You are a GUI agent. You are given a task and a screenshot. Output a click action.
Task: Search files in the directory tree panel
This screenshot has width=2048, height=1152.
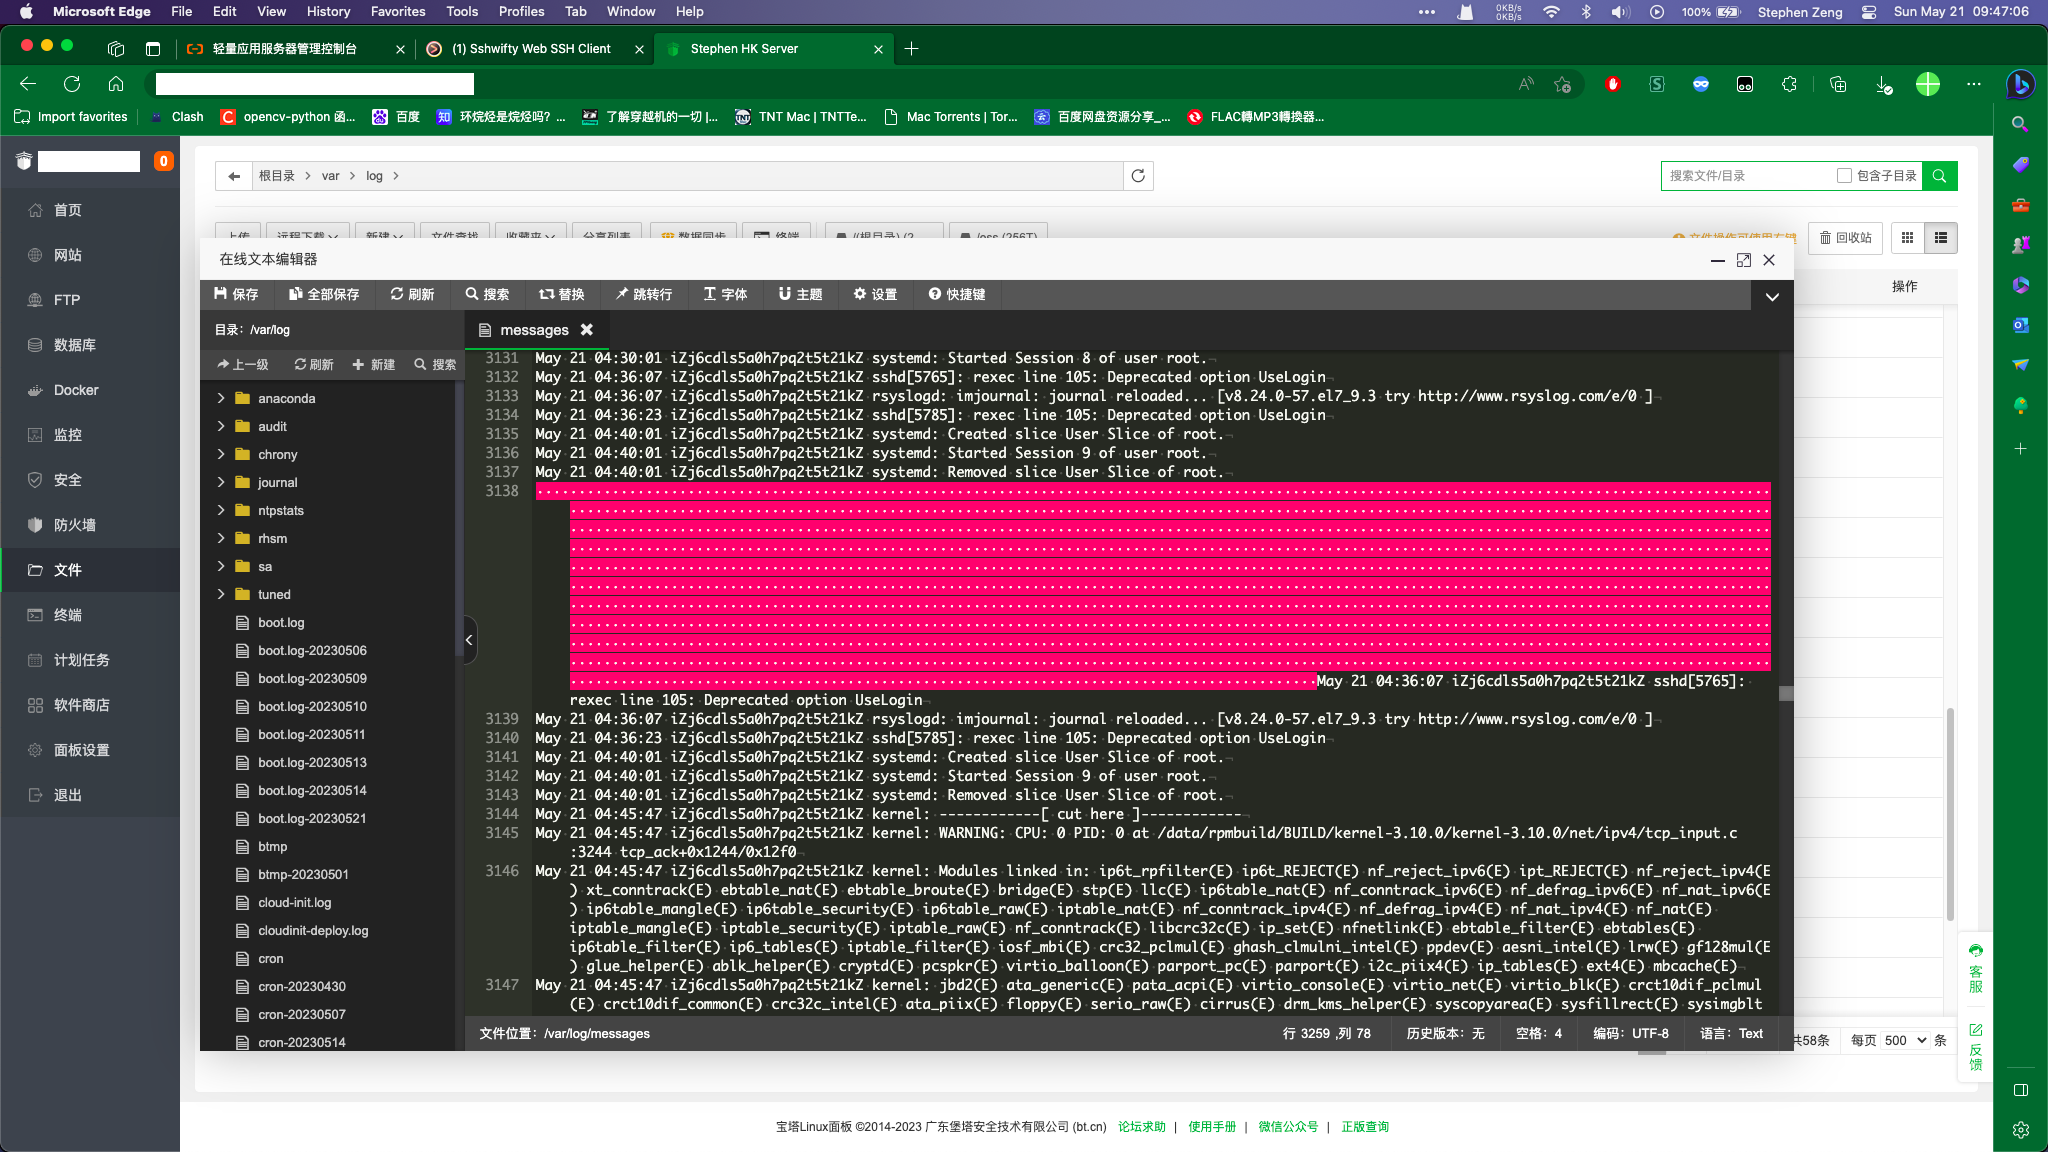(x=435, y=364)
